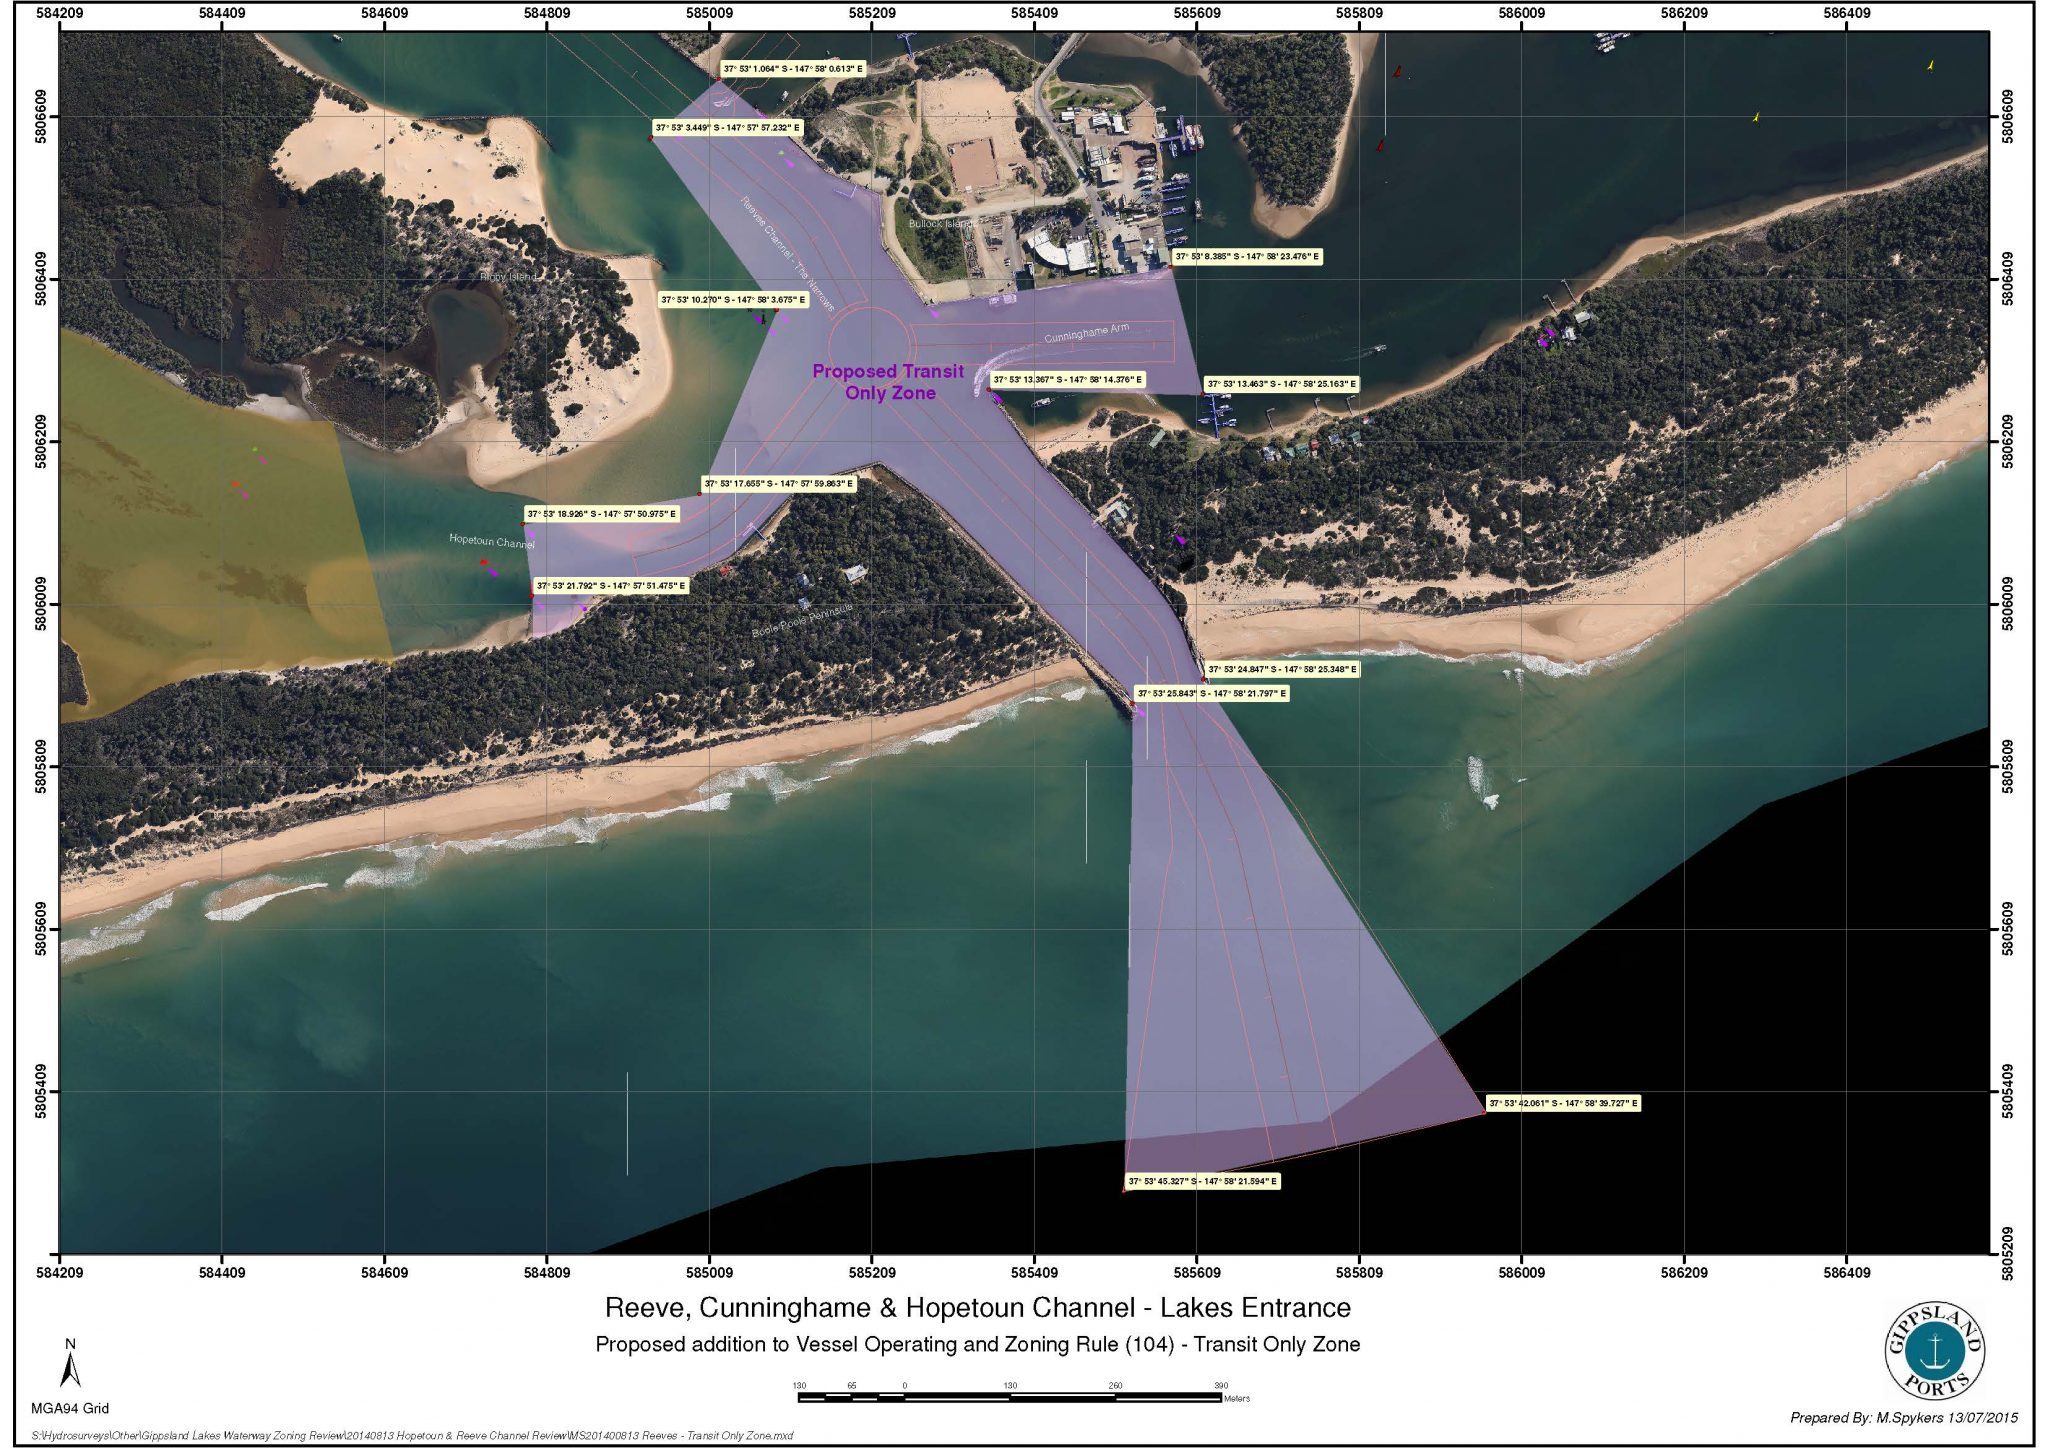Click coordinate label 37° 53' 18.926" S
Image resolution: width=2048 pixels, height=1448 pixels.
[602, 514]
